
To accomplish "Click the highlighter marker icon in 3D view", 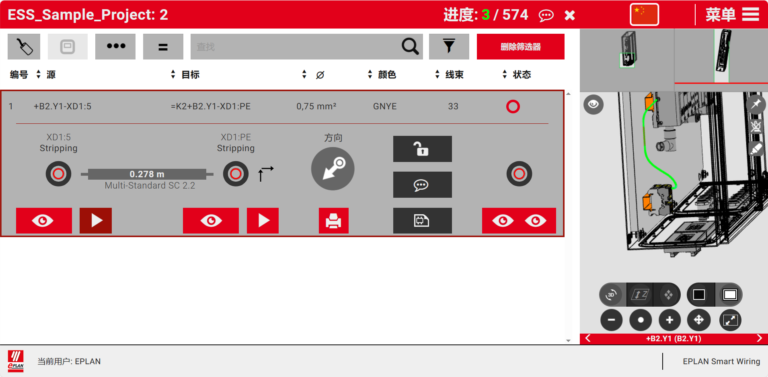I will pos(757,149).
